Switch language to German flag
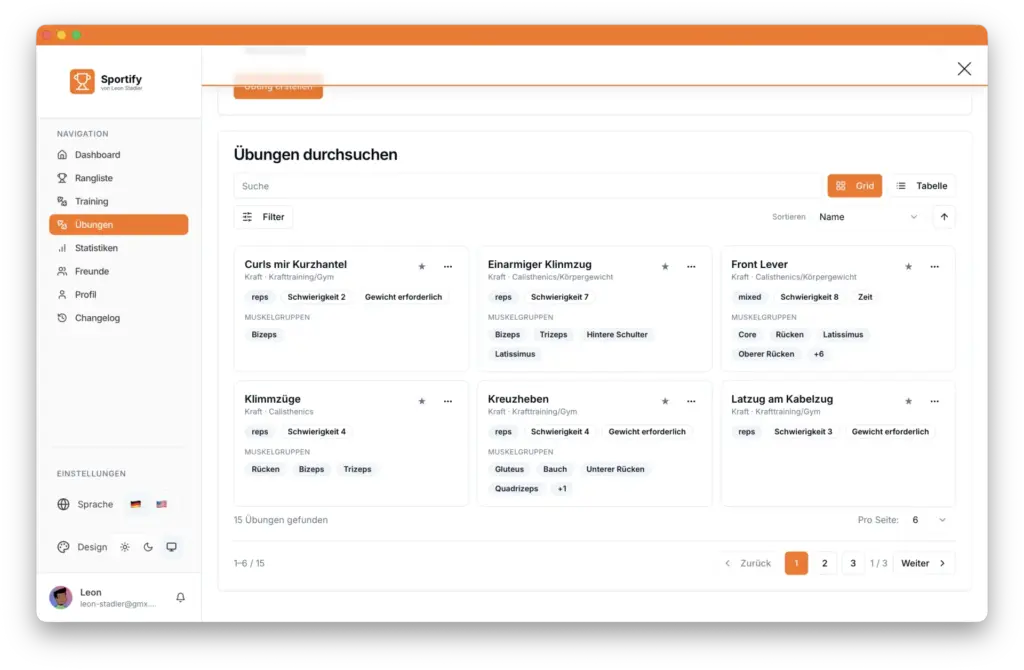The image size is (1024, 670). 136,505
